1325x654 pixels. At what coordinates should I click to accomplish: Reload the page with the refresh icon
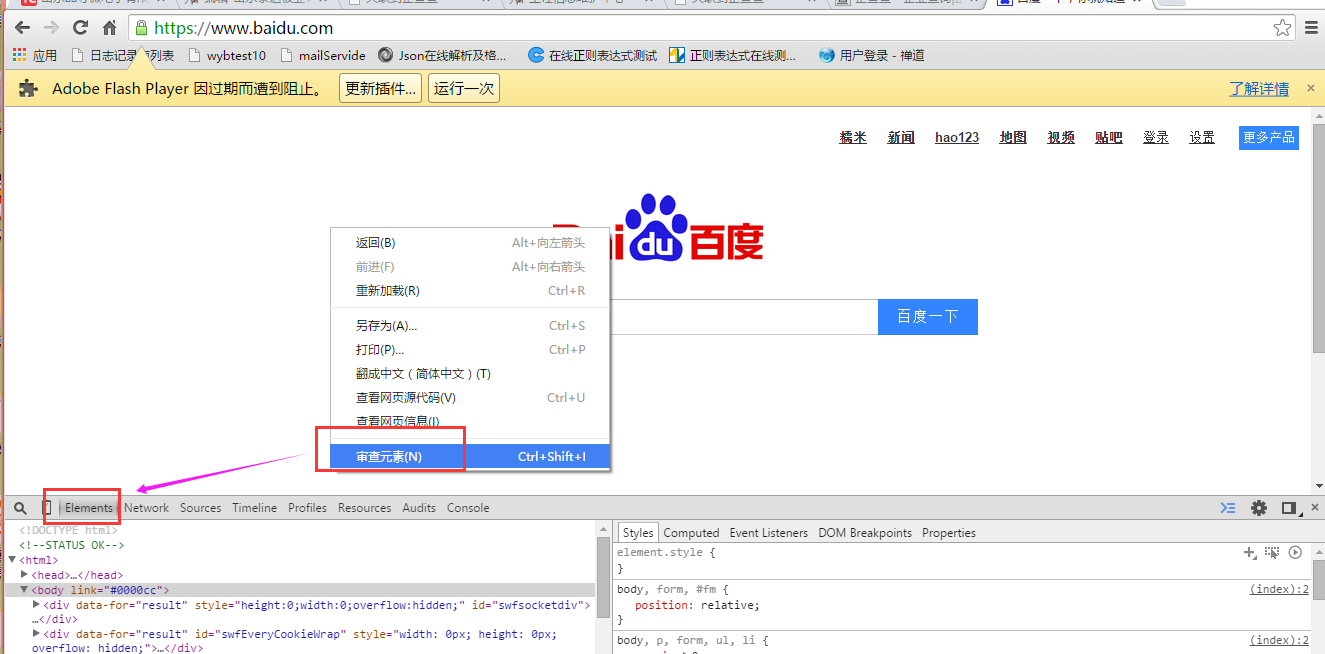click(80, 28)
